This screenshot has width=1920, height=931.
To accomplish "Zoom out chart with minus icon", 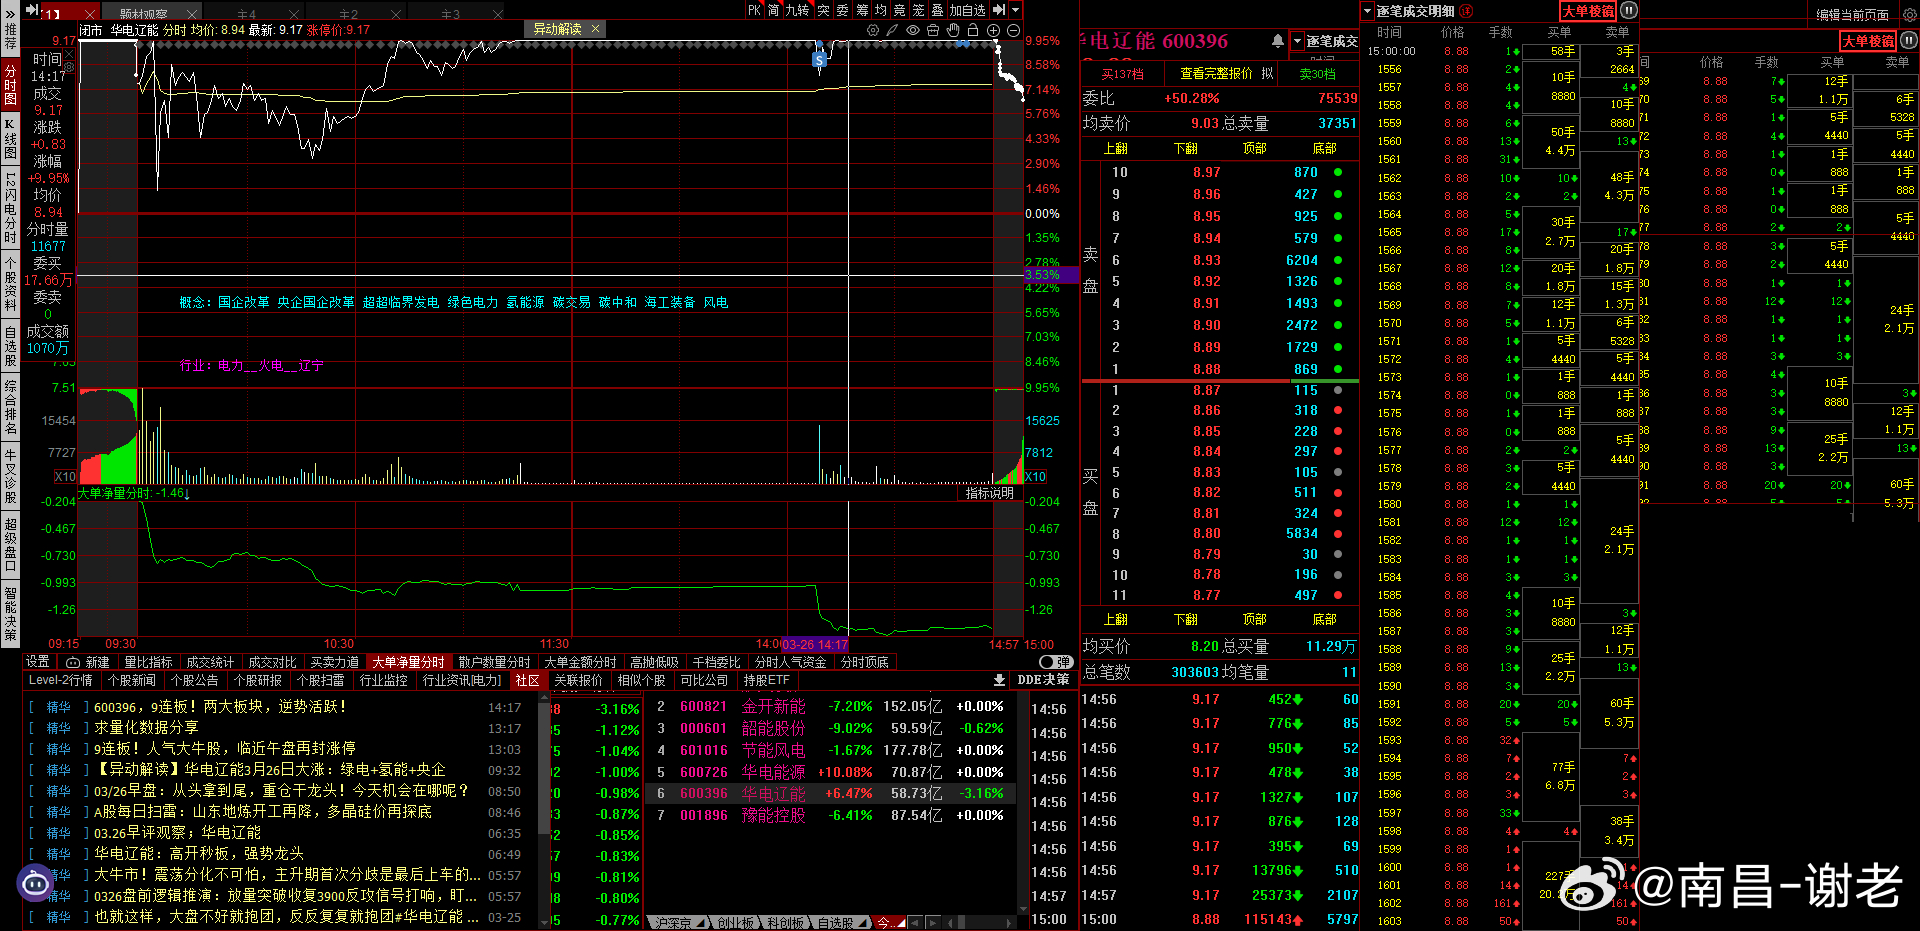I will 1013,30.
